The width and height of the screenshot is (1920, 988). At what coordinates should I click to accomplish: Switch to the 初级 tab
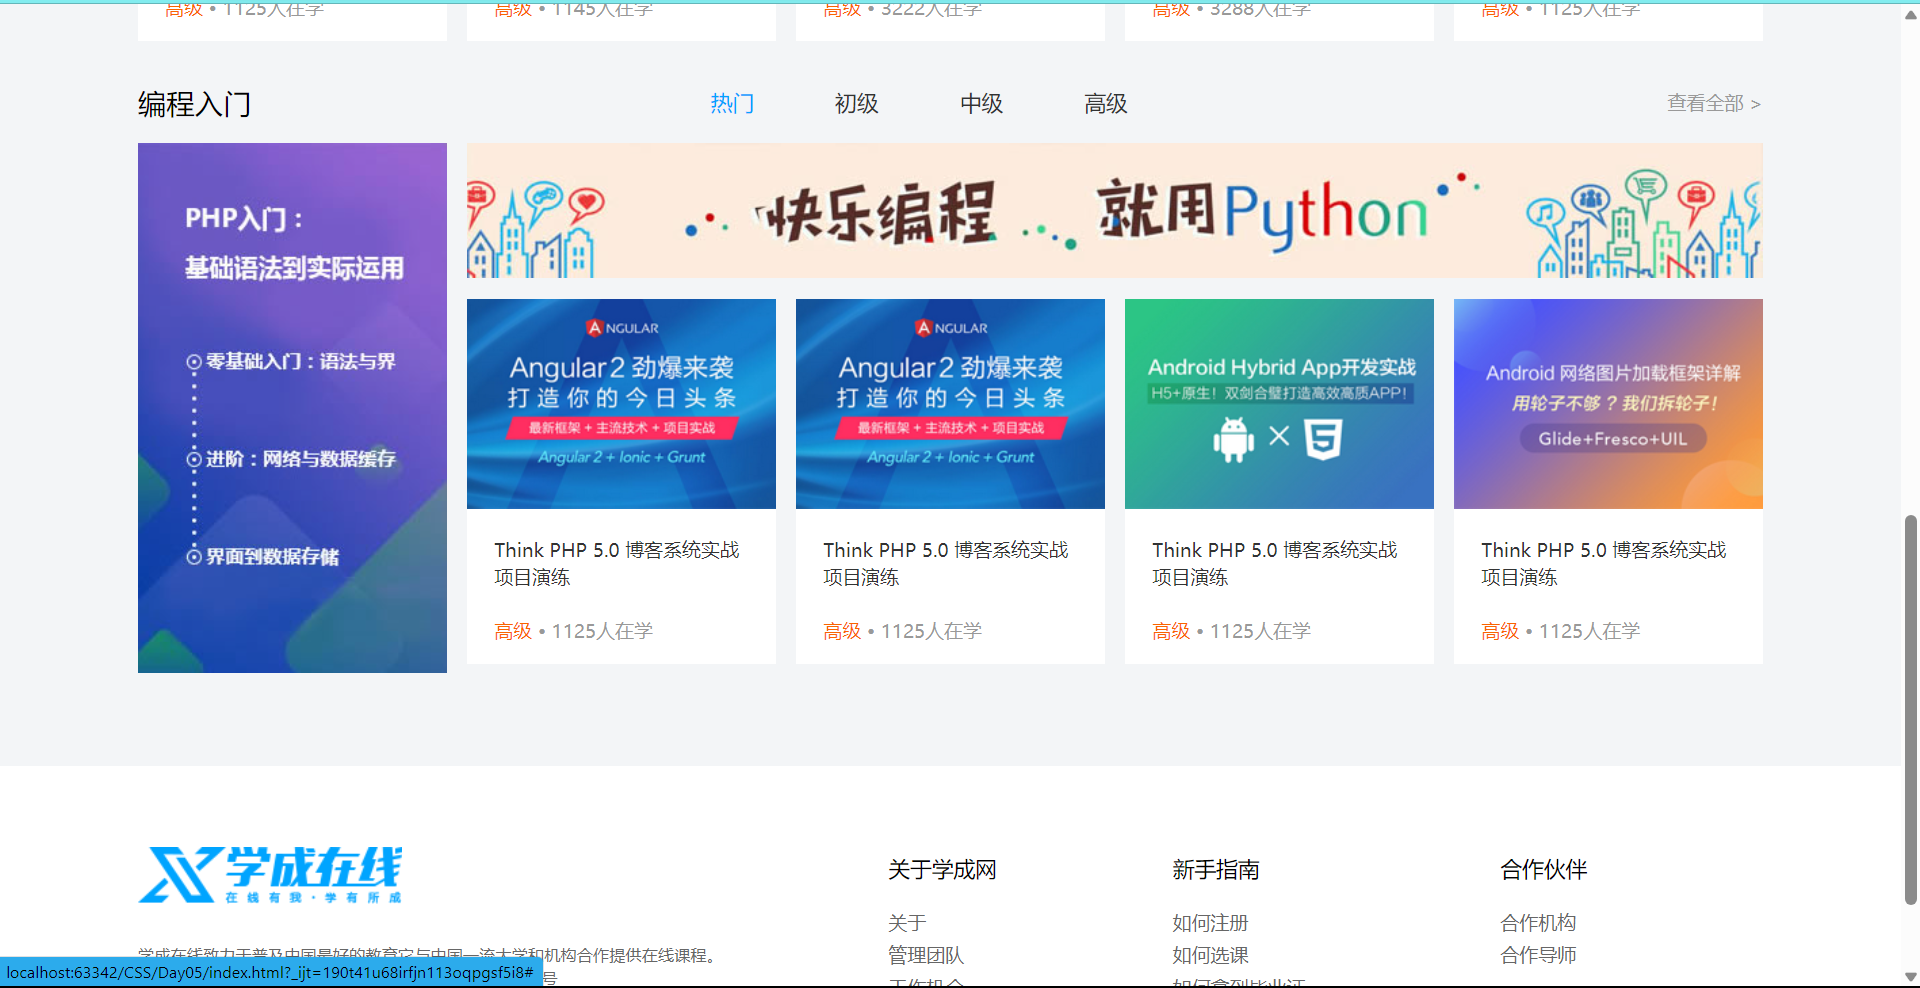click(x=857, y=103)
